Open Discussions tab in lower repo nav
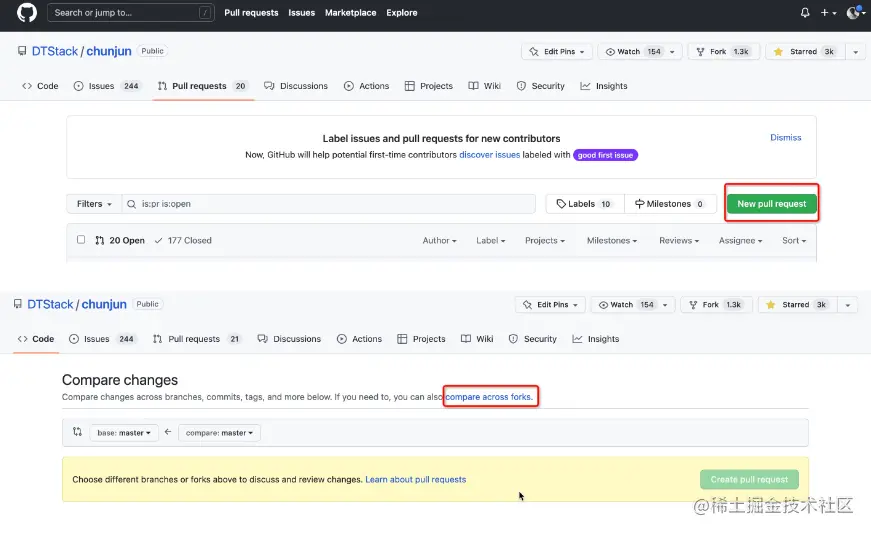The image size is (871, 533). pyautogui.click(x=289, y=339)
